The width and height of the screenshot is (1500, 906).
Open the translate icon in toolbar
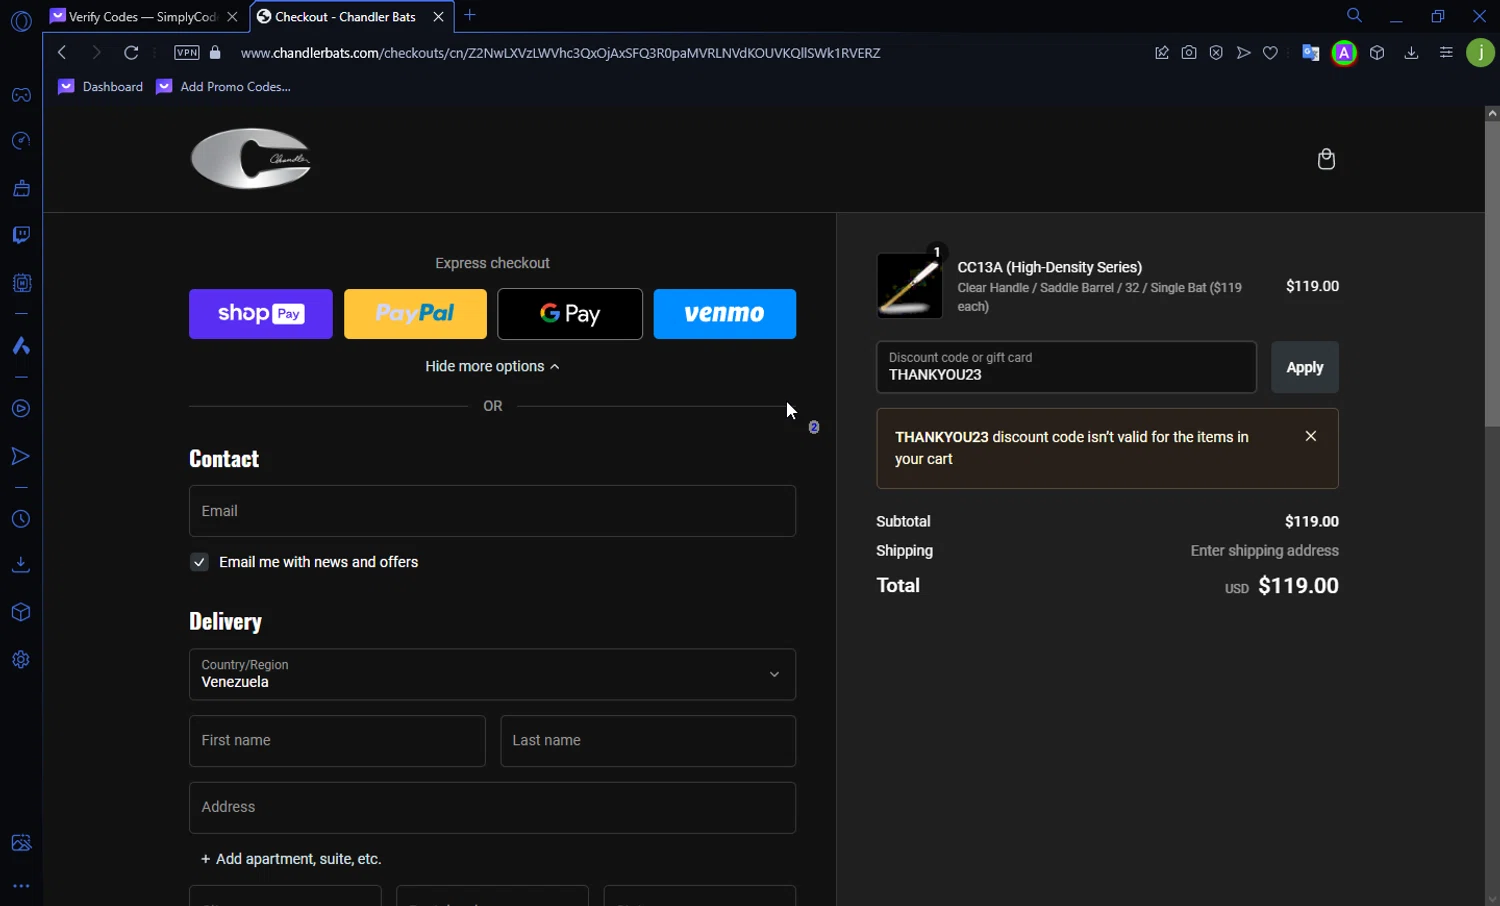pos(1310,53)
